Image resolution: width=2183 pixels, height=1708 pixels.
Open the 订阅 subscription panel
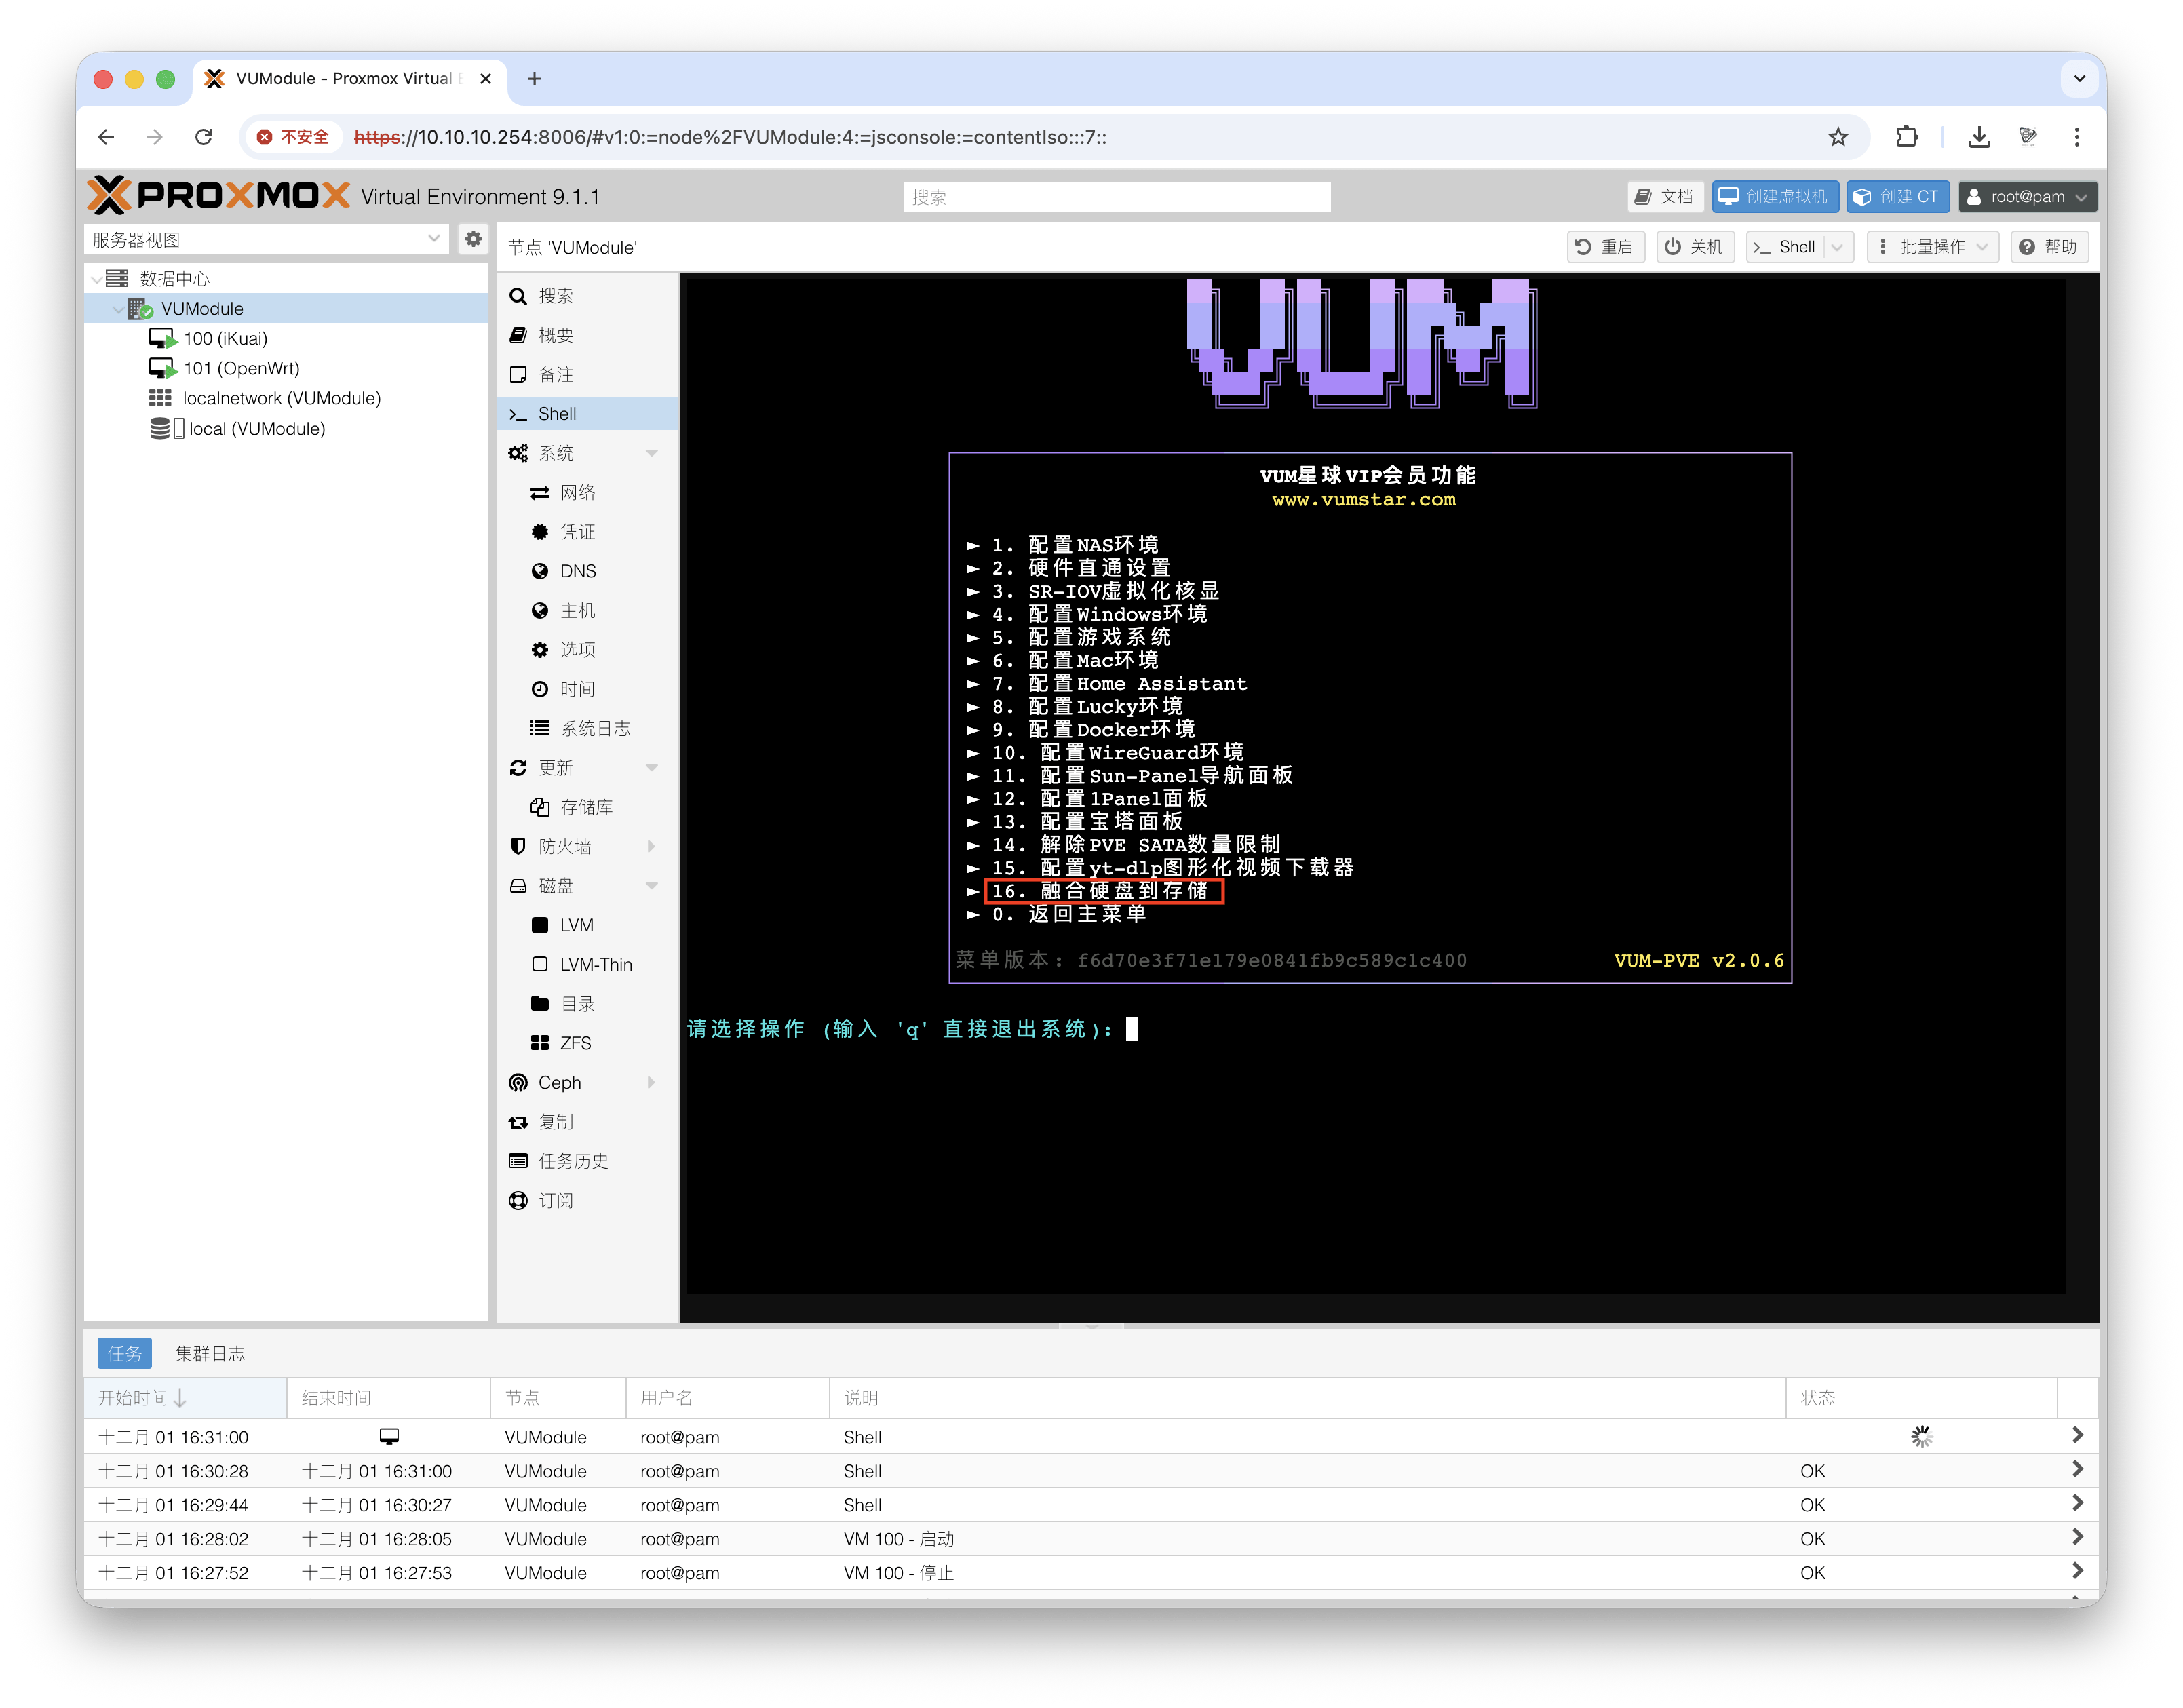click(560, 1200)
